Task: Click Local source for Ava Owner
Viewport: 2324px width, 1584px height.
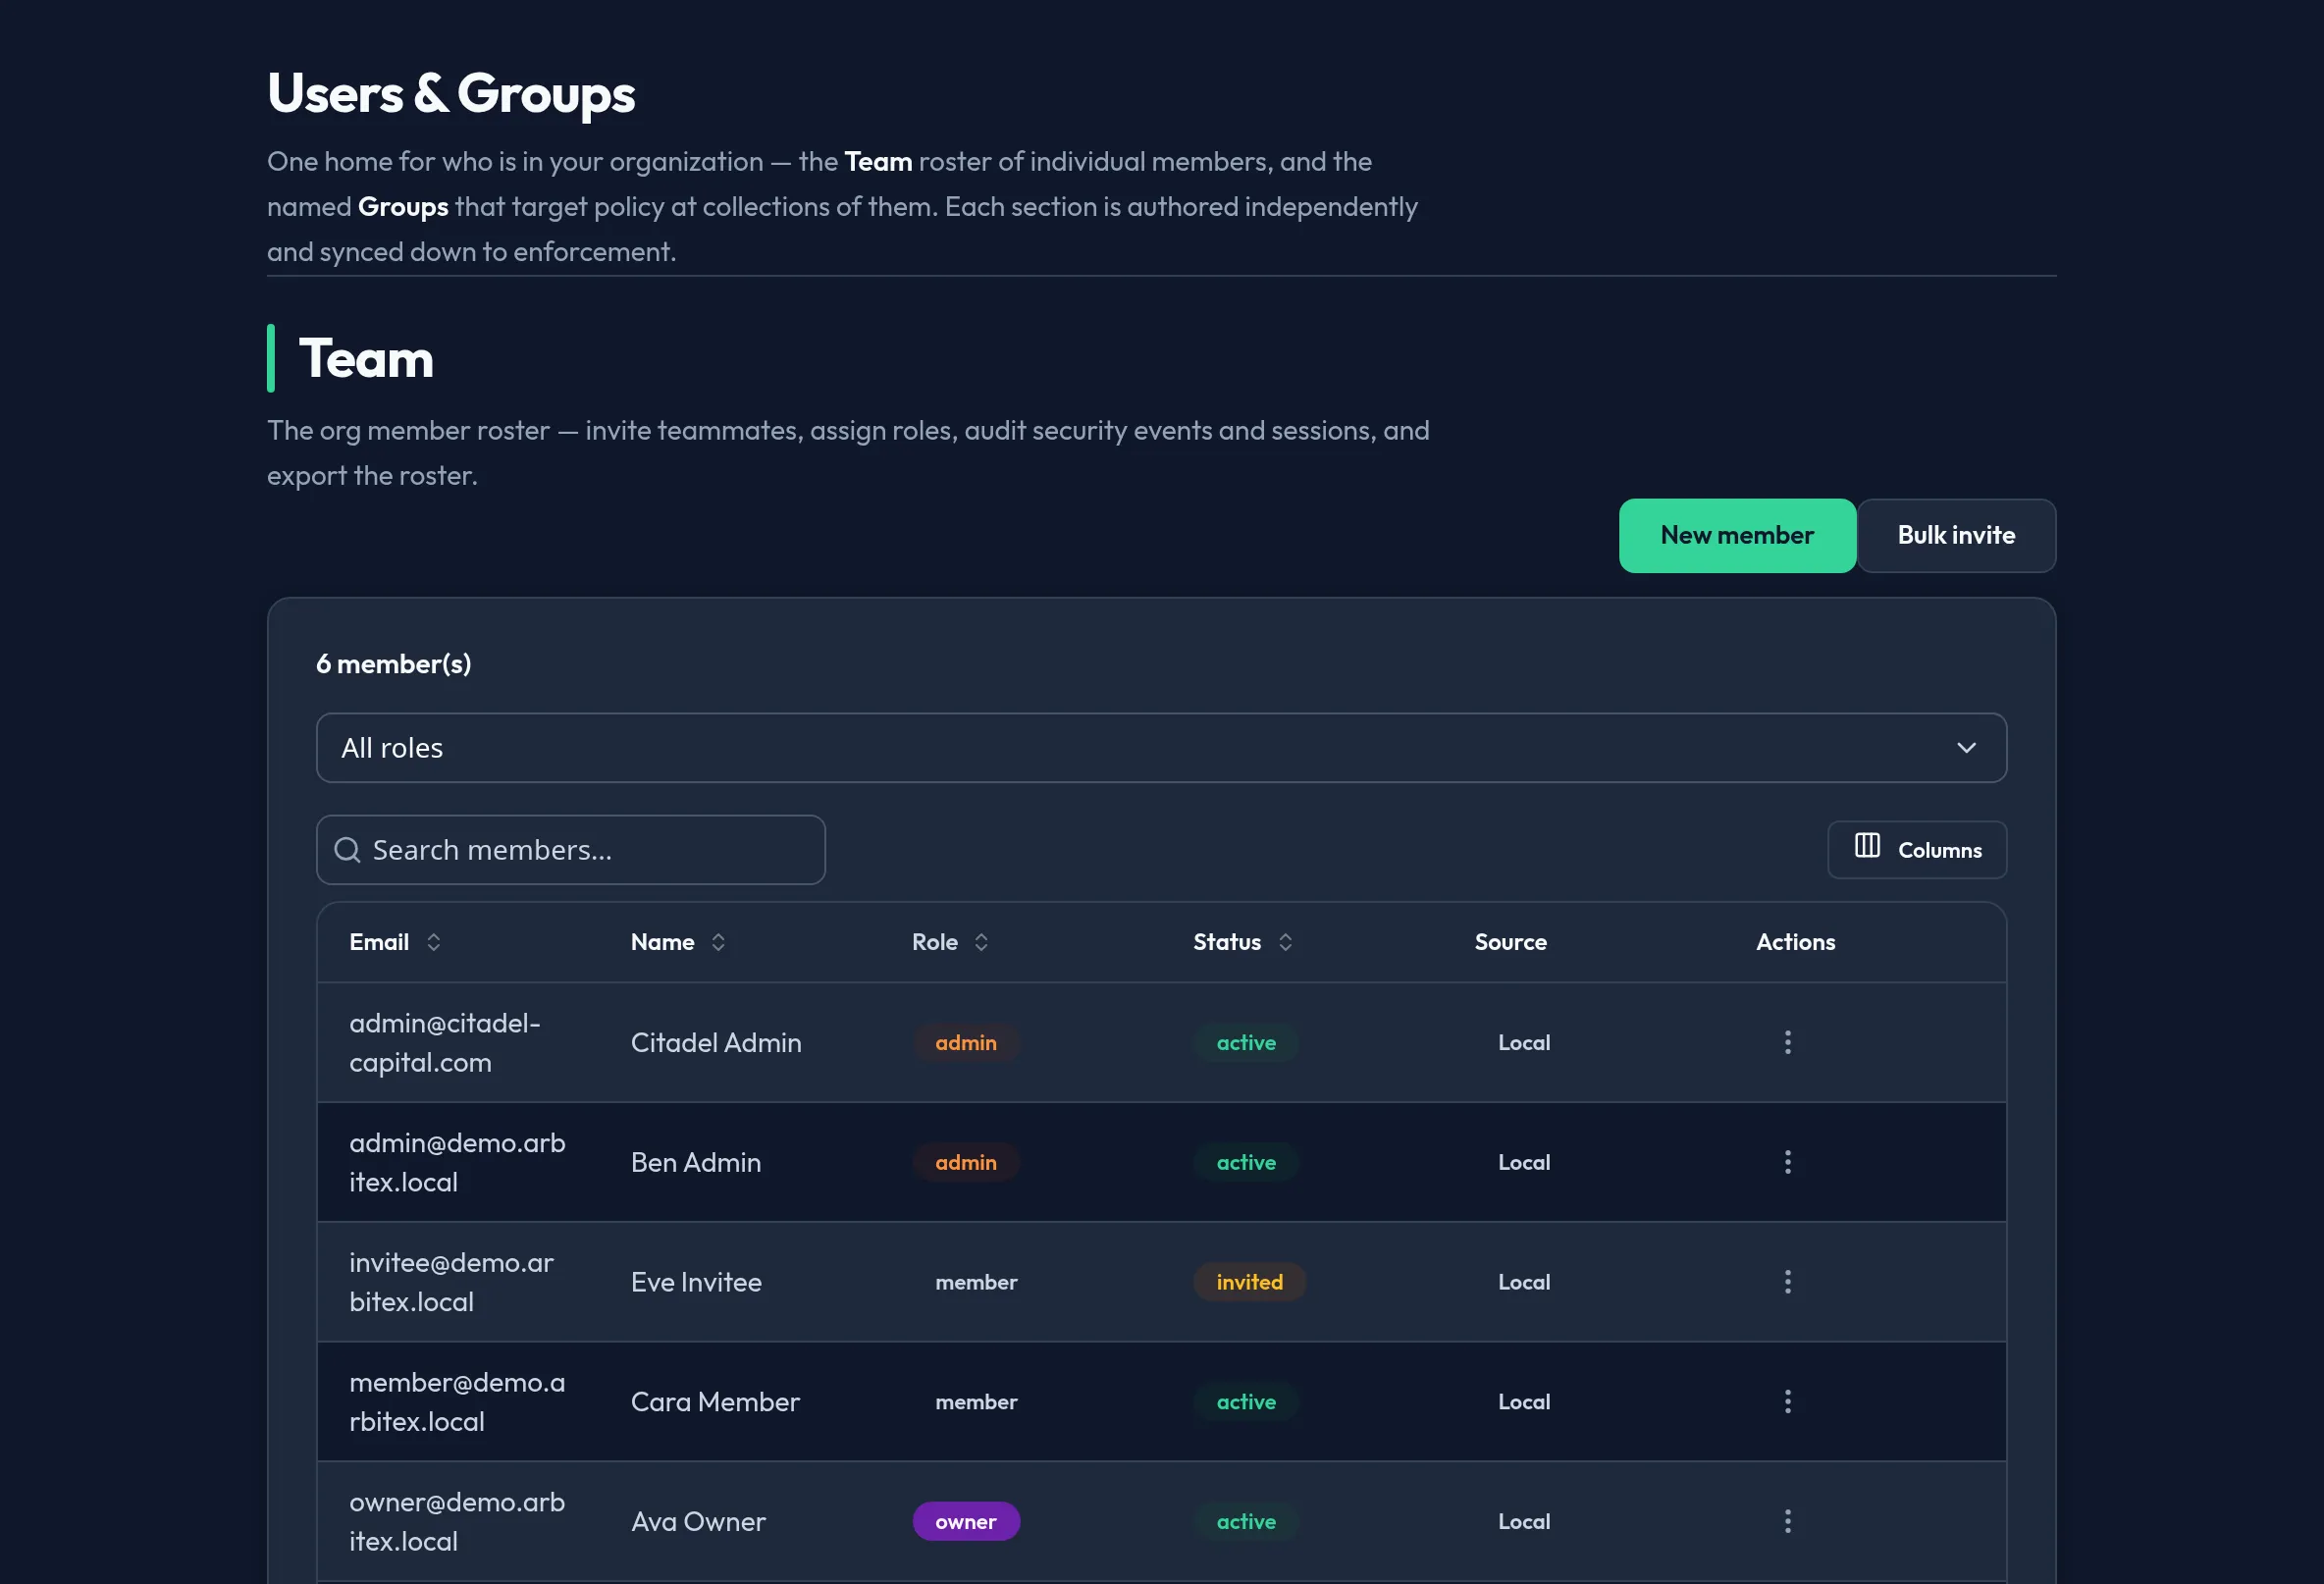Action: pyautogui.click(x=1523, y=1521)
